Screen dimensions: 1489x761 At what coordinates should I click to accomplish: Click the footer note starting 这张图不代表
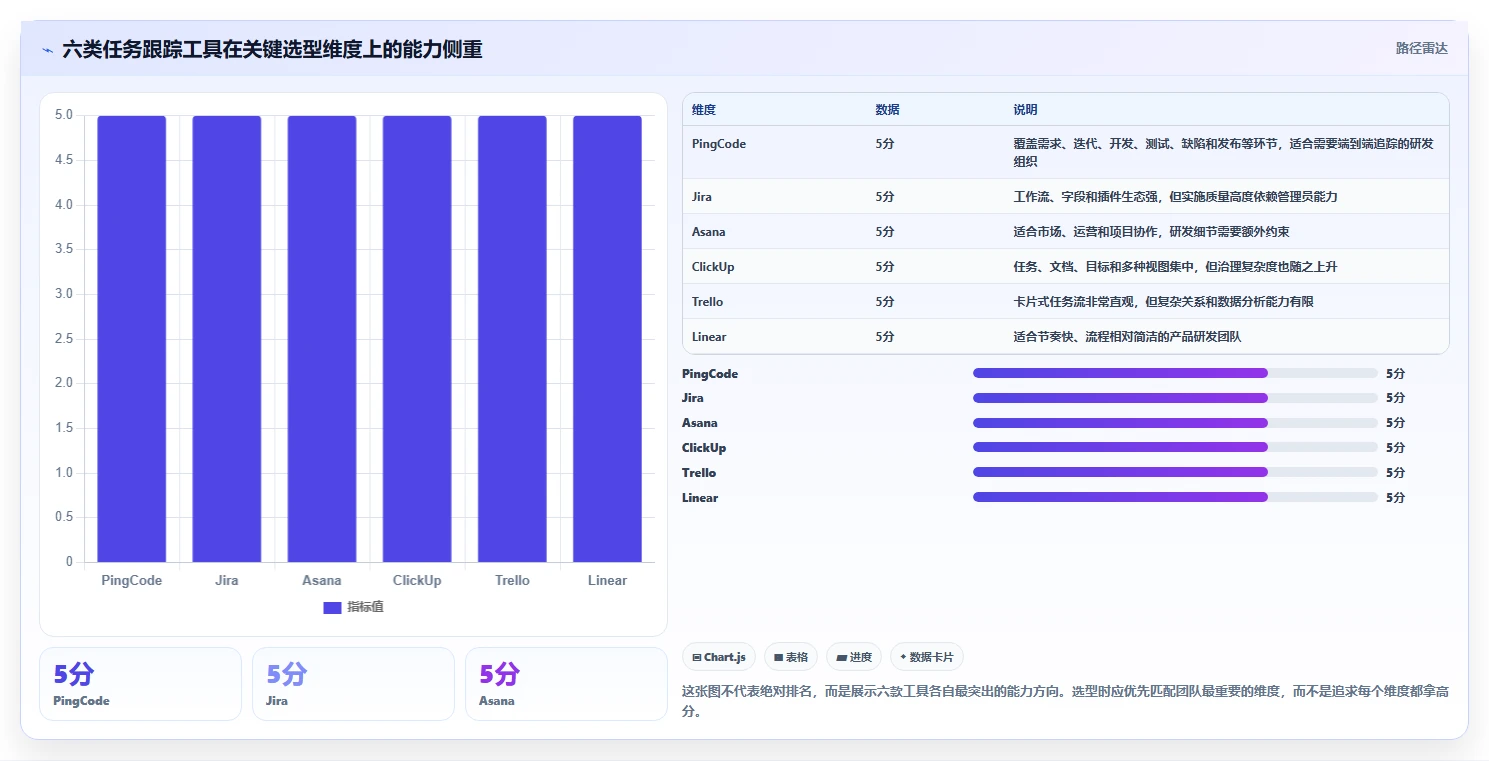tap(1066, 702)
